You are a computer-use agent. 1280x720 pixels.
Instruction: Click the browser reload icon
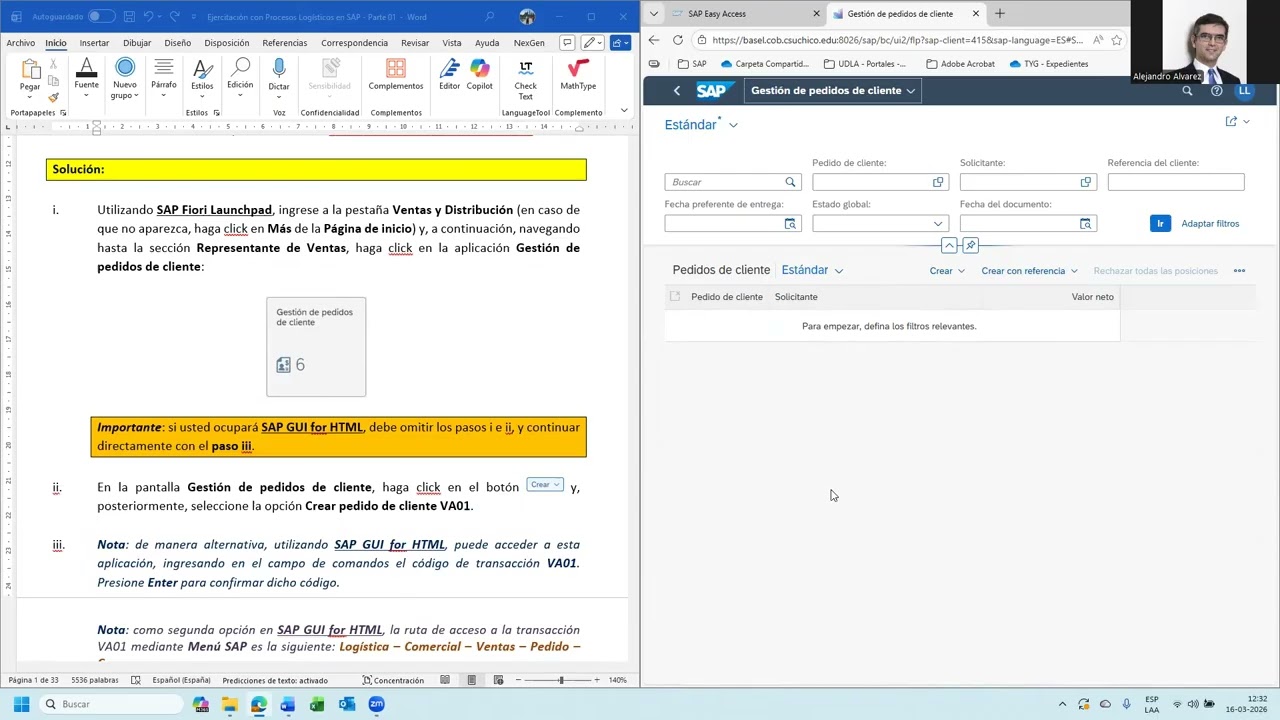678,40
